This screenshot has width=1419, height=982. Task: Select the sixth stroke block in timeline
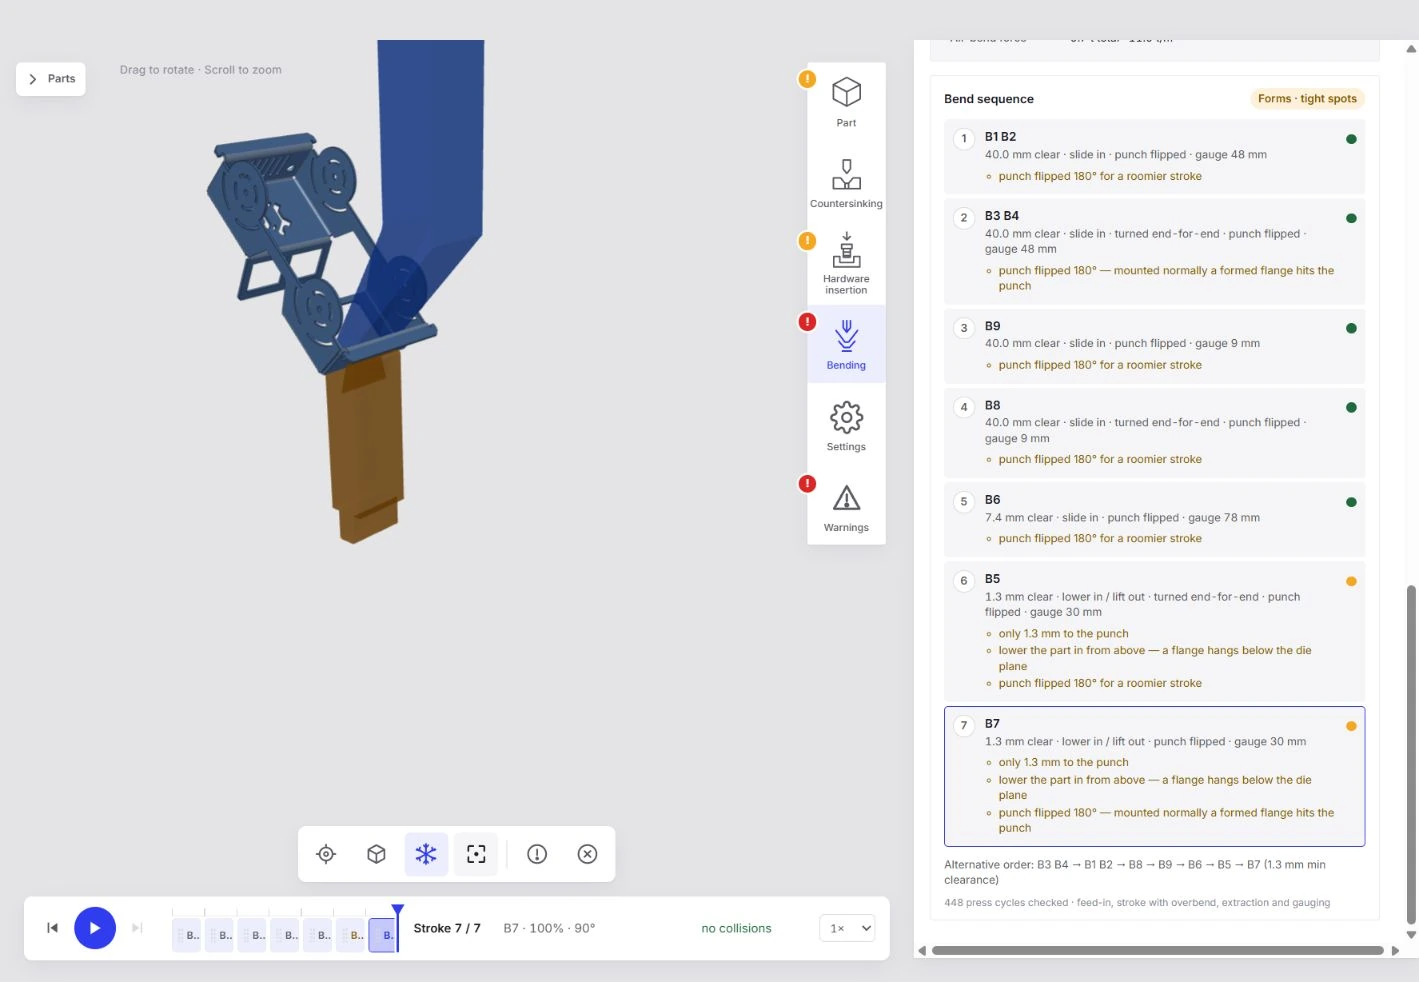351,935
